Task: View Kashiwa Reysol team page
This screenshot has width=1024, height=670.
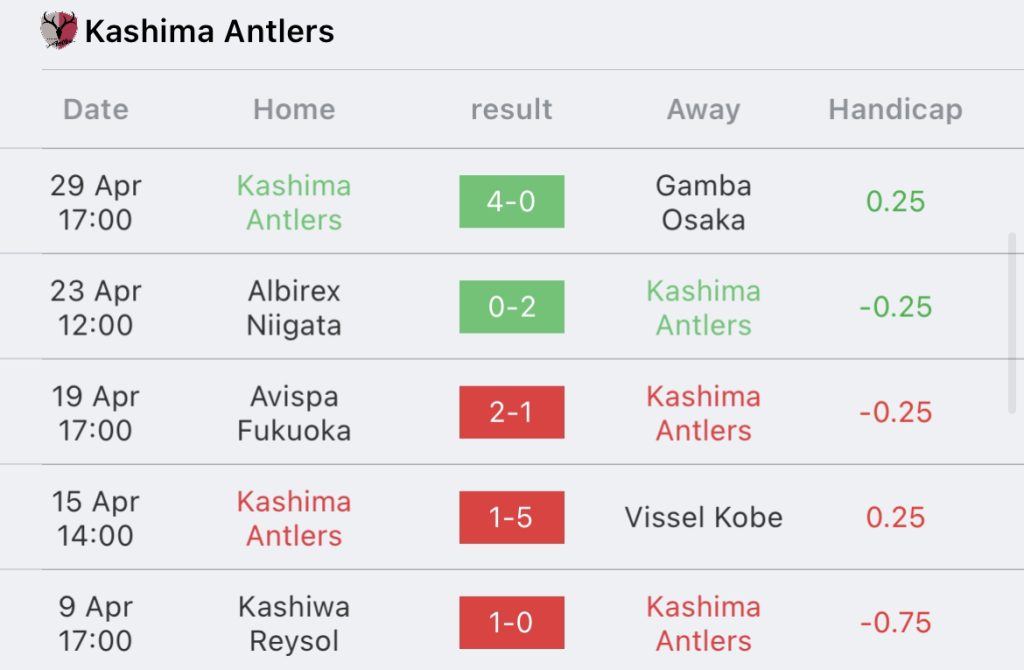Action: 294,624
